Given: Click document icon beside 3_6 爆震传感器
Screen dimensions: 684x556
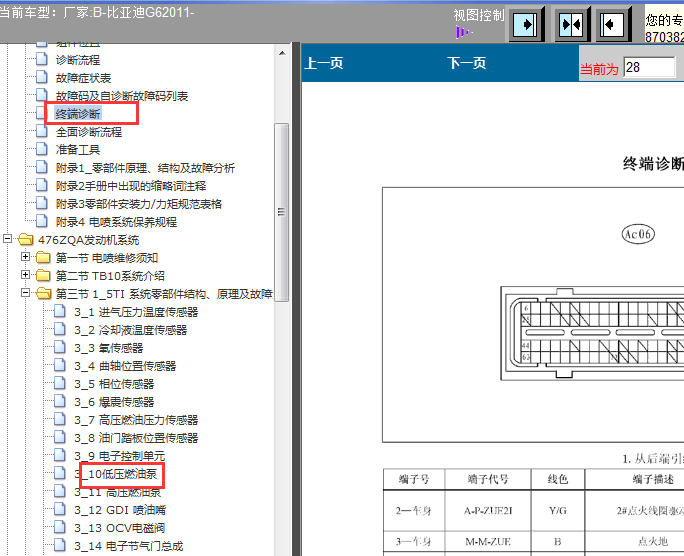Looking at the screenshot, I should 60,401.
